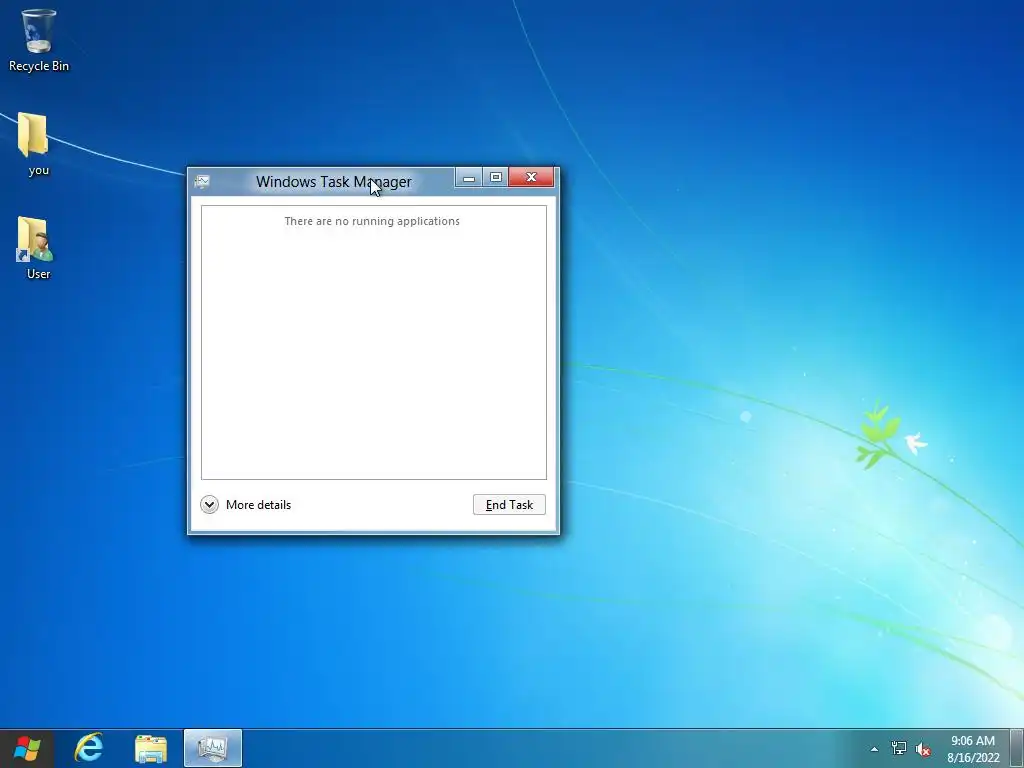Screen dimensions: 1024x768
Task: Click the End Task button
Action: pos(509,504)
